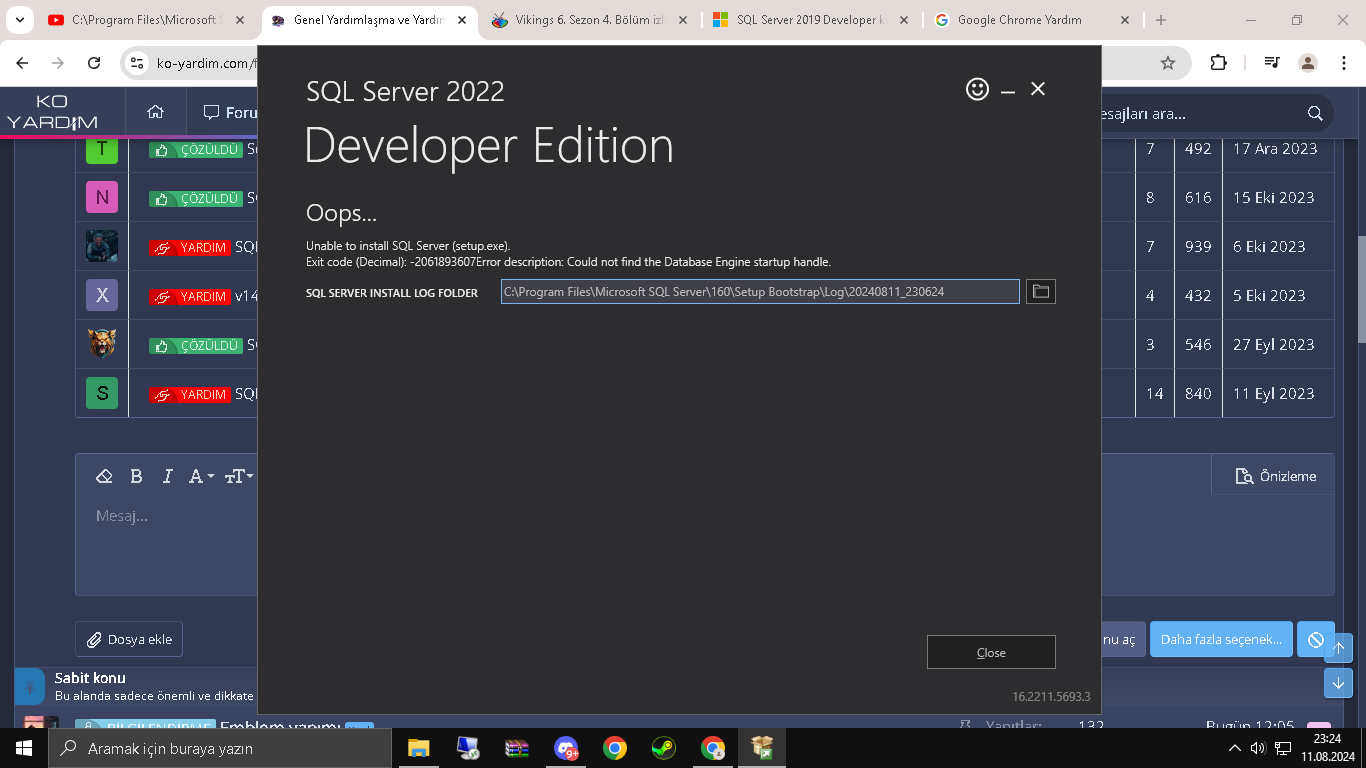Toggle italic formatting in message editor
The height and width of the screenshot is (768, 1366).
pos(167,476)
